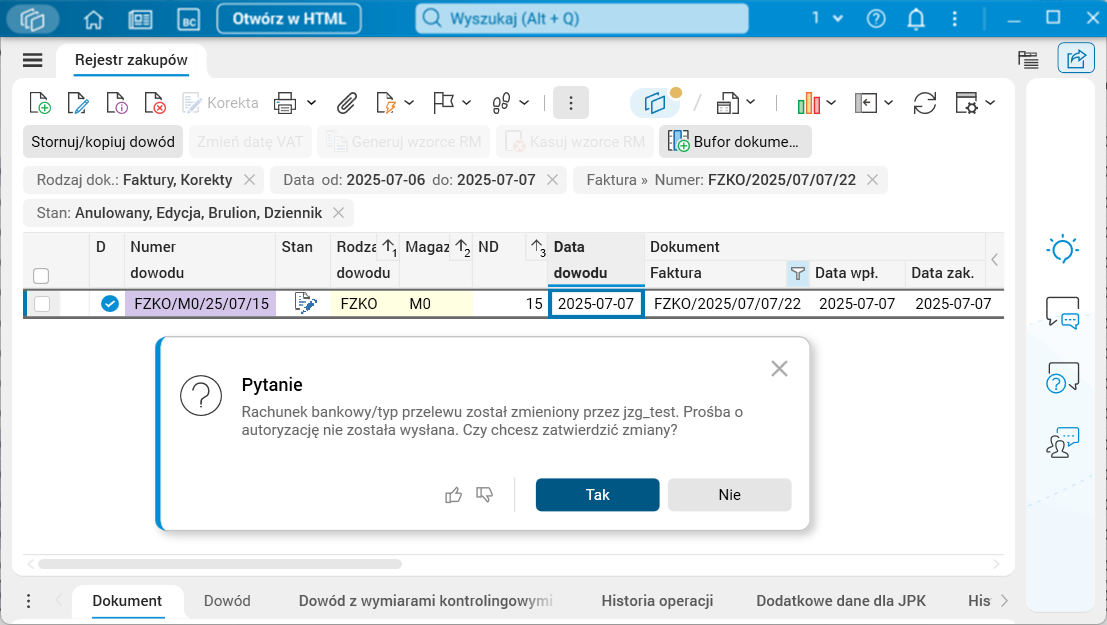Open the help question mark icon
The image size is (1107, 625).
pyautogui.click(x=876, y=18)
